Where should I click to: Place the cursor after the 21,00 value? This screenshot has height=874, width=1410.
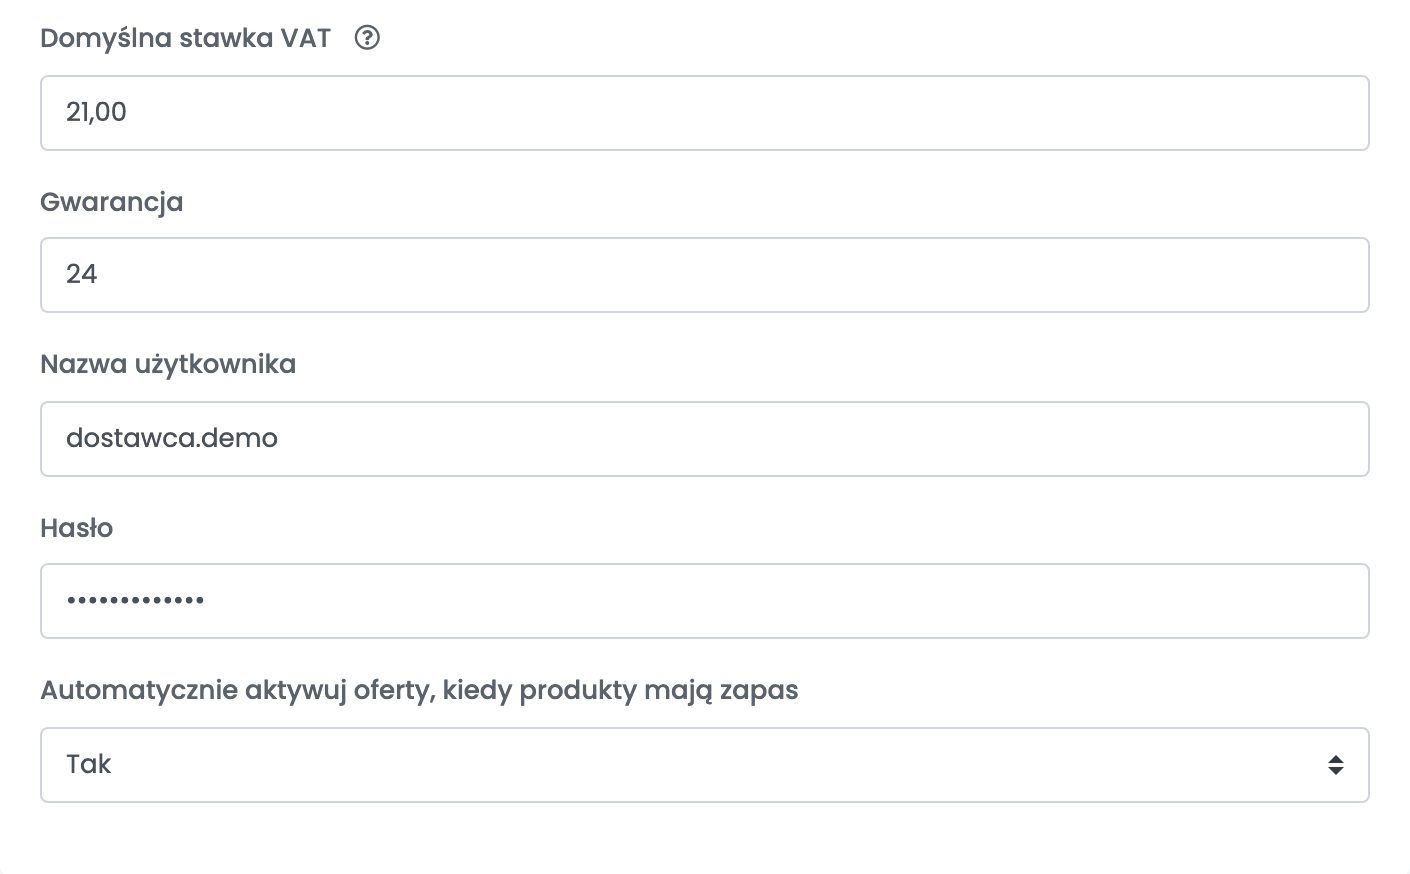(x=129, y=113)
